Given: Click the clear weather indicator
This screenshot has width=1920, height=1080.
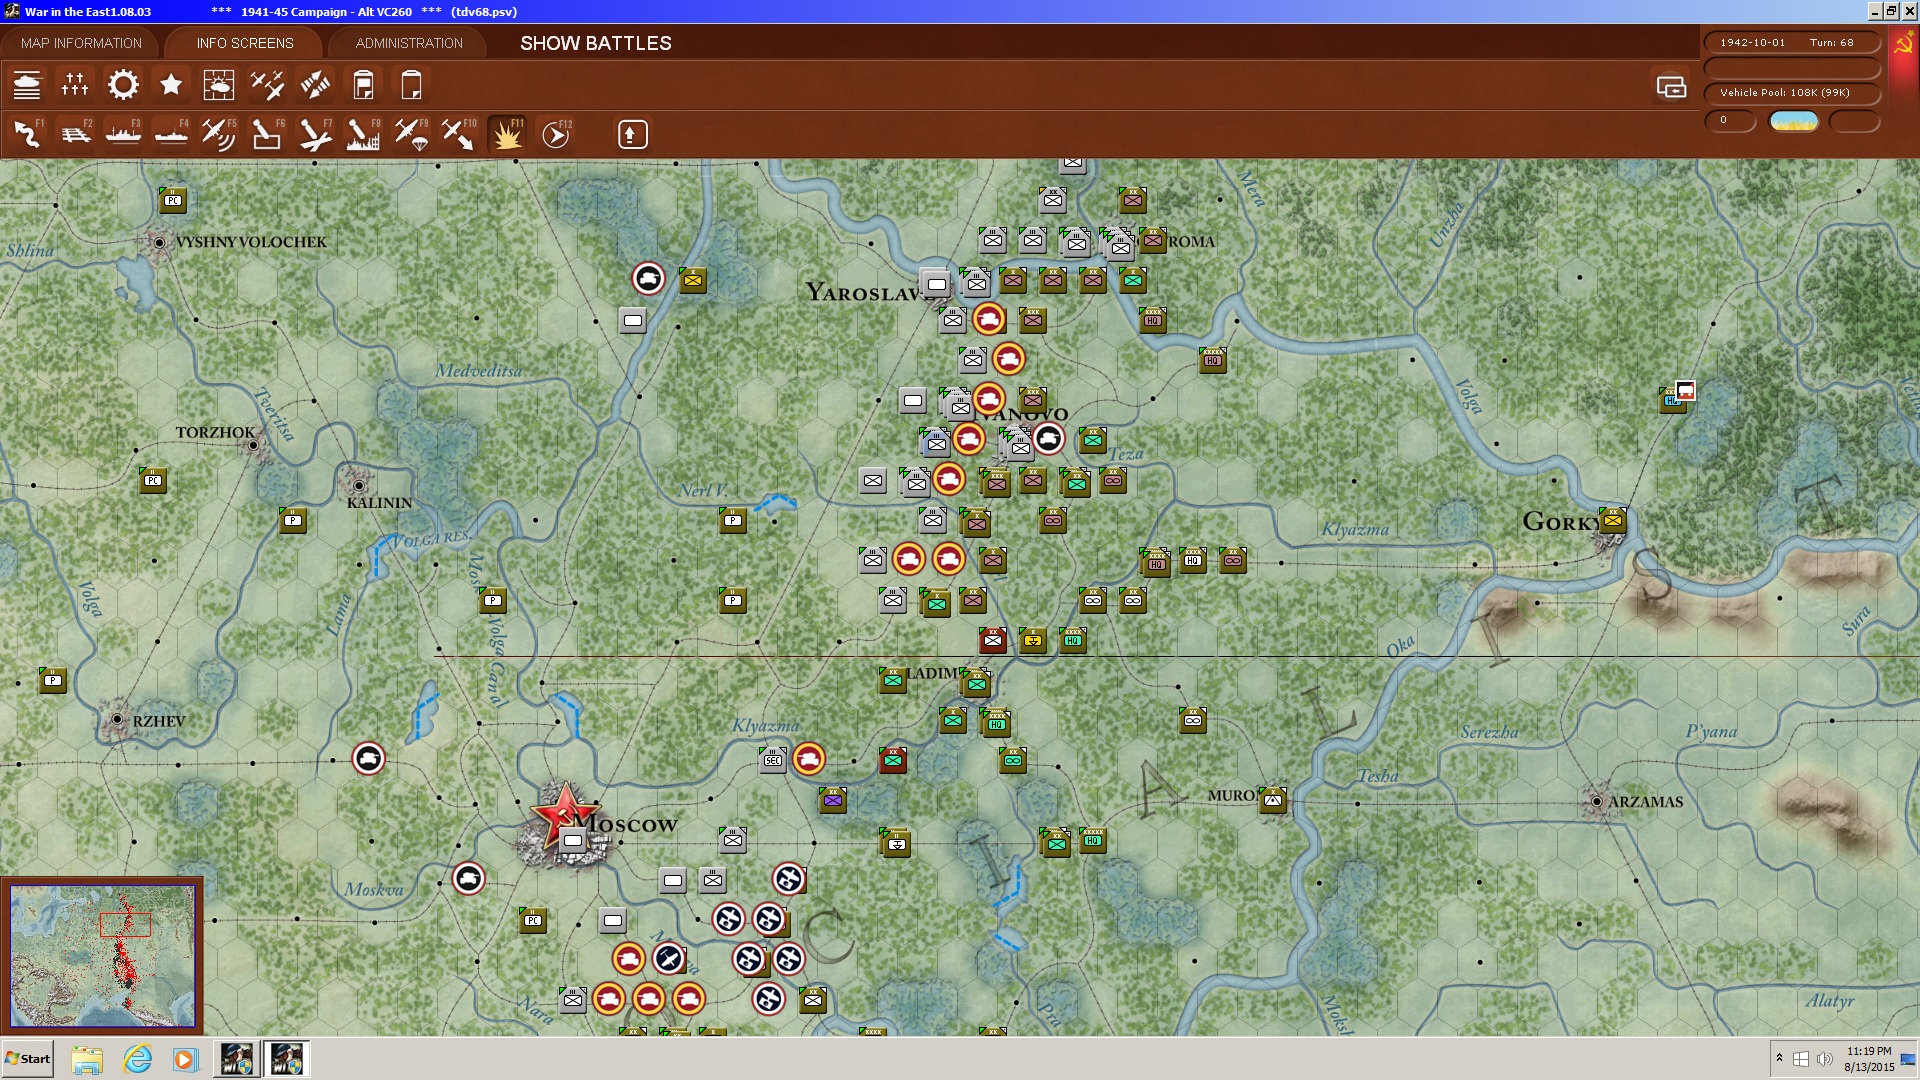Looking at the screenshot, I should coord(1793,121).
